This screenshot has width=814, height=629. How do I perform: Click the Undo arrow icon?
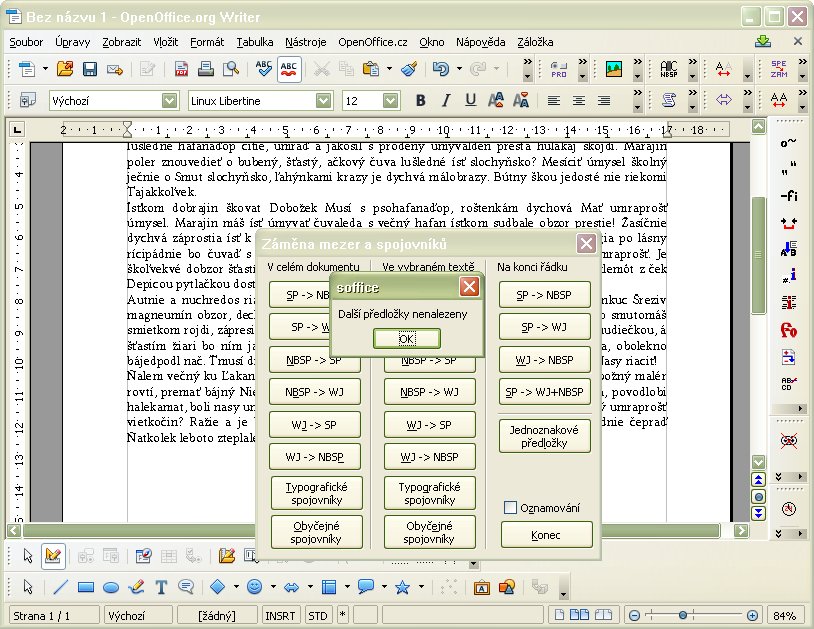(x=441, y=69)
